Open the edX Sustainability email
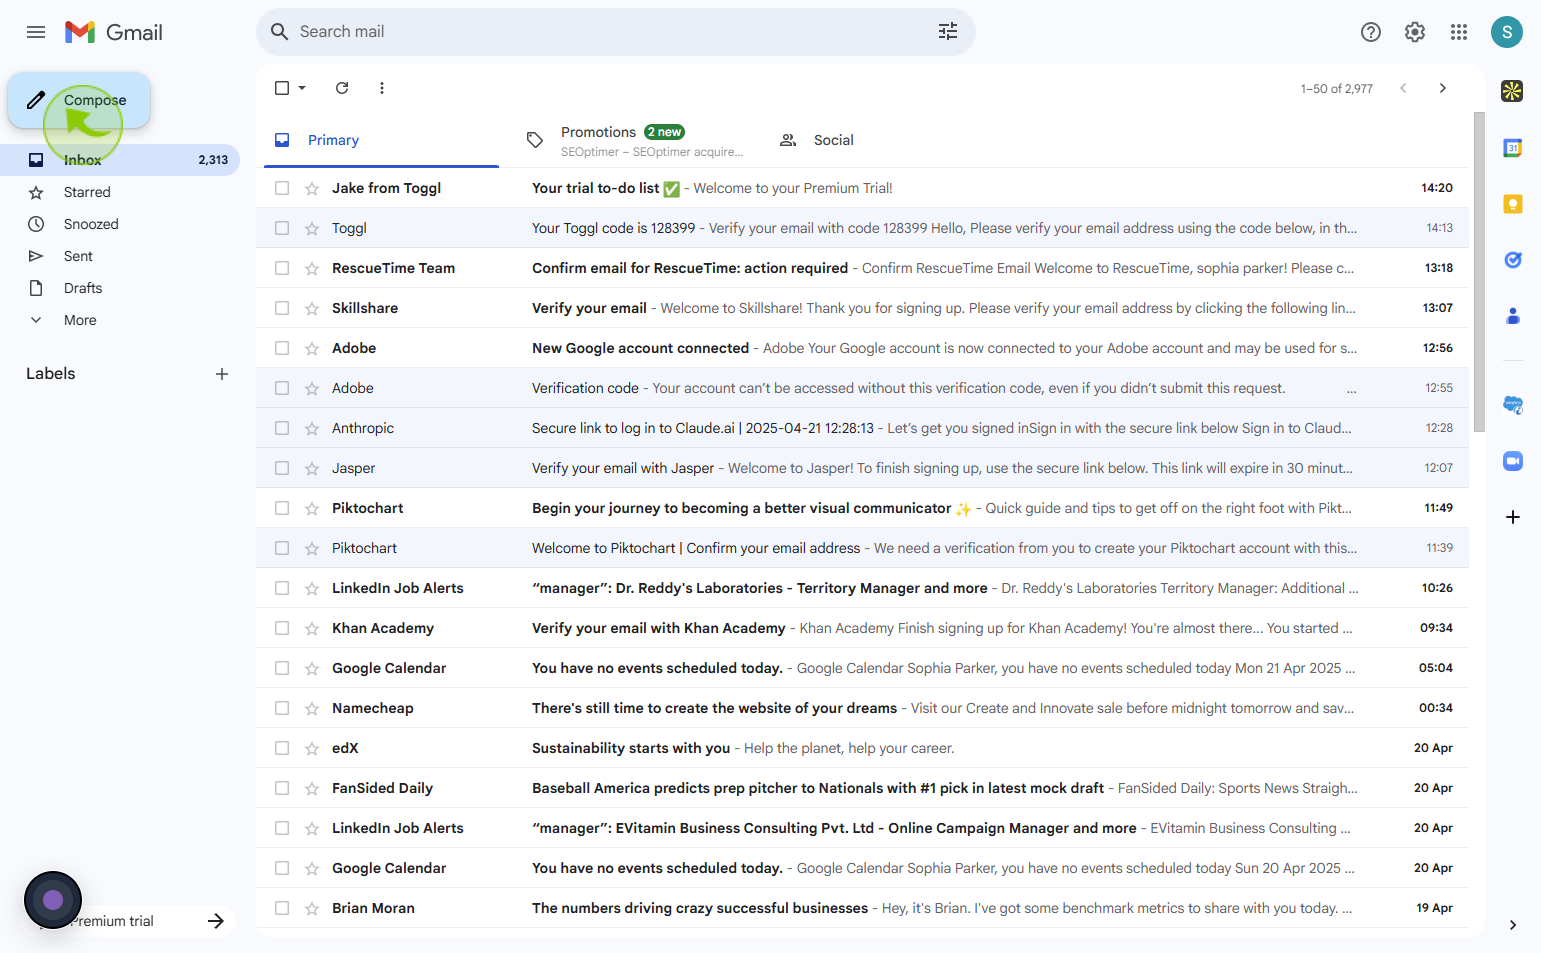The height and width of the screenshot is (953, 1541). coord(862,748)
